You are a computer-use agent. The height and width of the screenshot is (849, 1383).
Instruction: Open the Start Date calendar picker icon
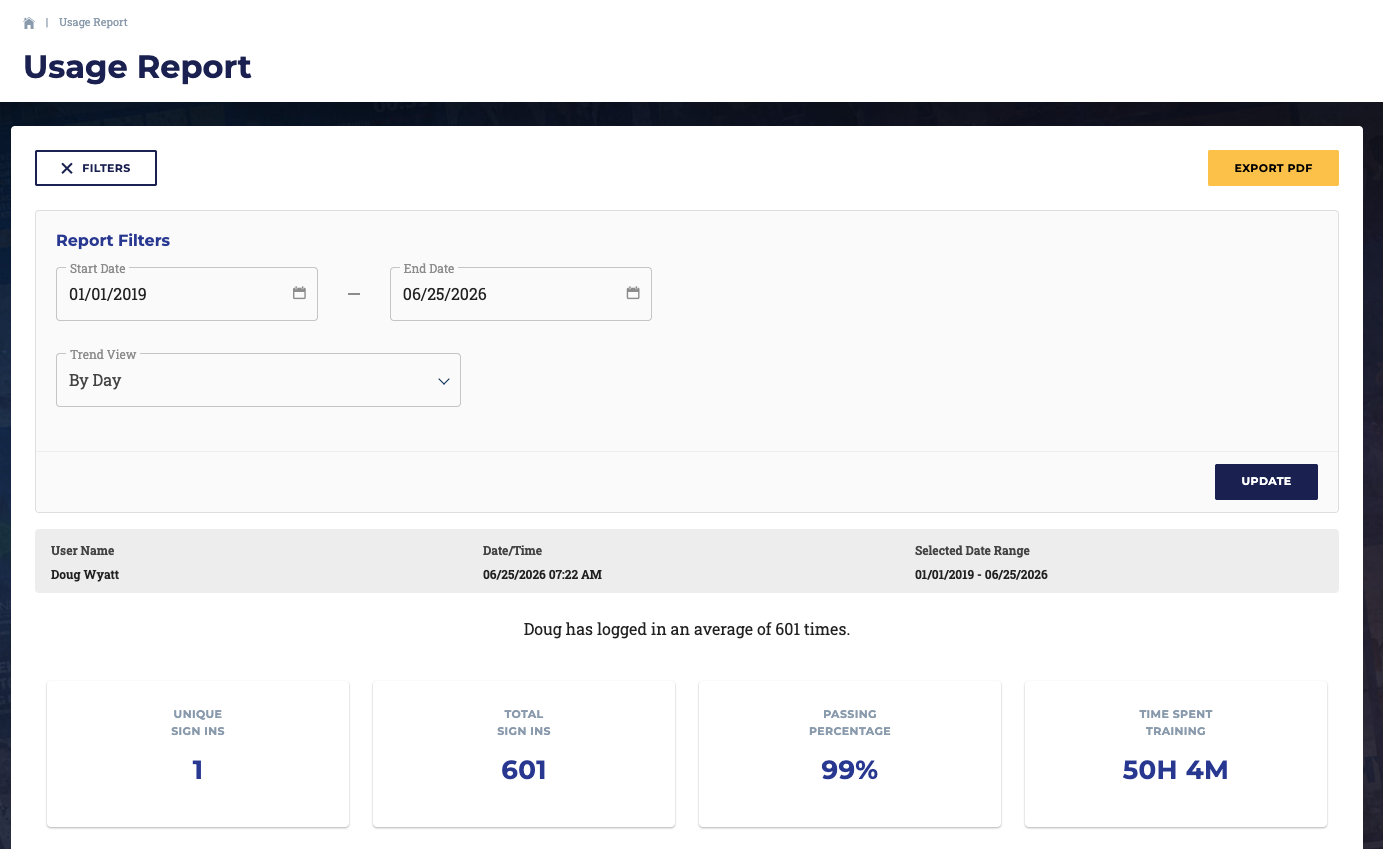[299, 293]
